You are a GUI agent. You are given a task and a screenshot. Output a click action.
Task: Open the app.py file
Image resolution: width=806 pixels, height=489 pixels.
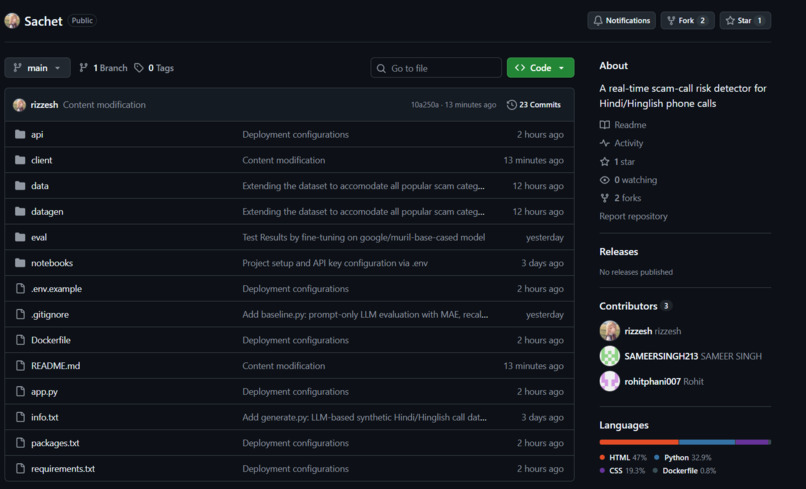coord(44,391)
